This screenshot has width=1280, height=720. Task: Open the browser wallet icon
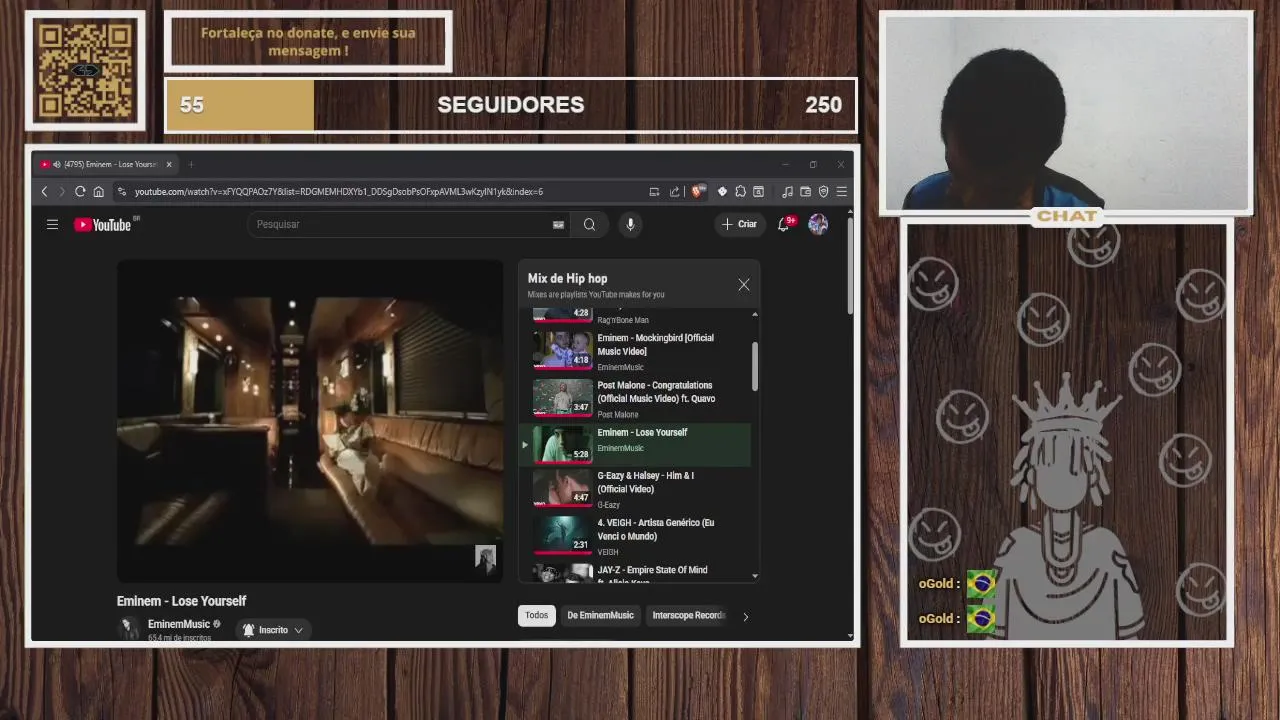[805, 192]
